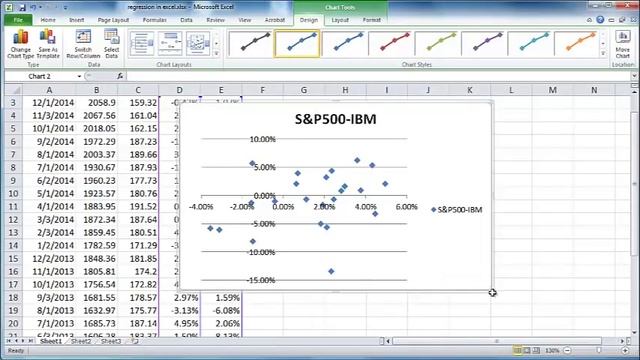Click Normal view icon in status bar
The width and height of the screenshot is (640, 360).
tap(518, 351)
